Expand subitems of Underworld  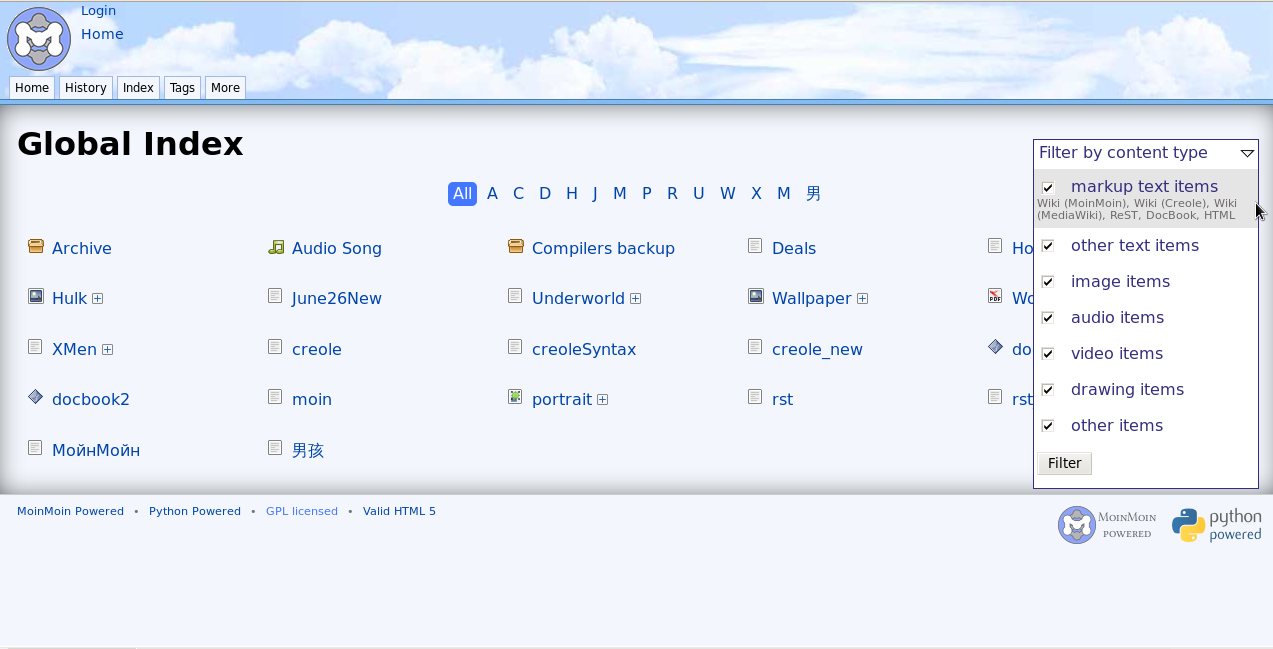pyautogui.click(x=635, y=299)
